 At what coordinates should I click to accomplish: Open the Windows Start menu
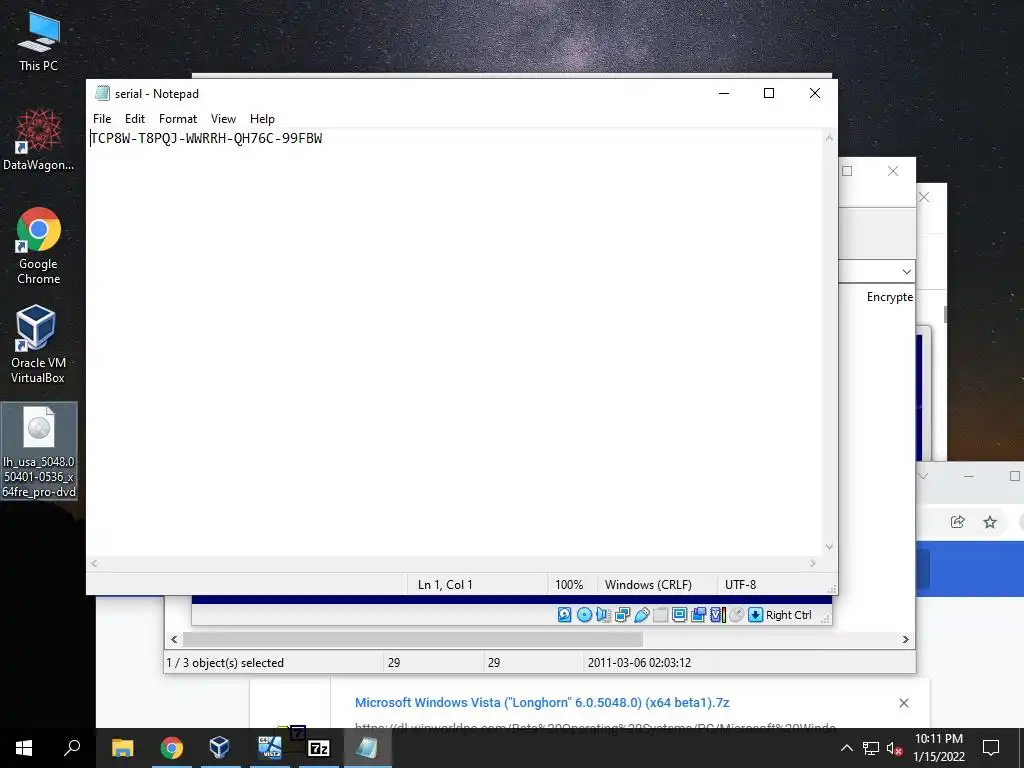[x=24, y=748]
